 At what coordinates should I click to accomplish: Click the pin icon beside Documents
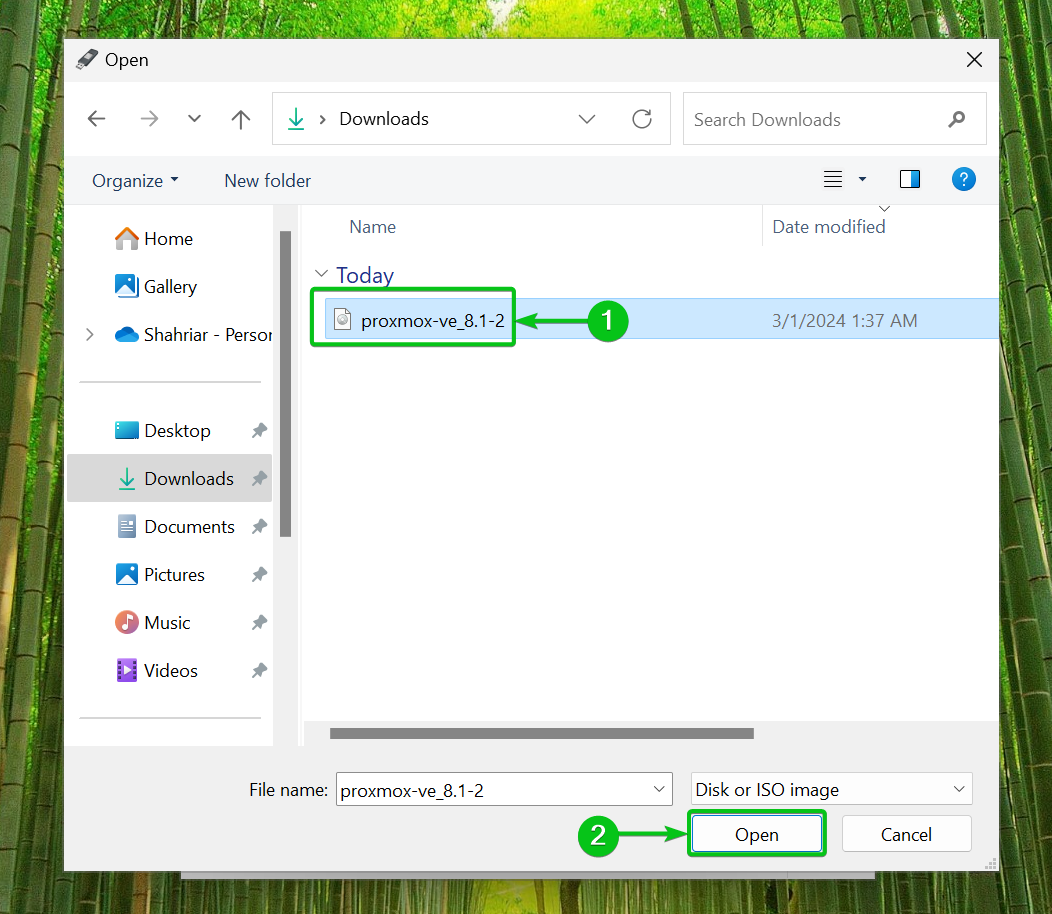click(259, 527)
